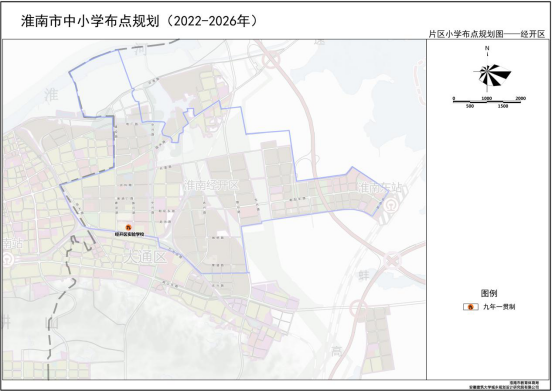Click the 蚌 label near the railway
553x391 pixels.
pos(364,275)
